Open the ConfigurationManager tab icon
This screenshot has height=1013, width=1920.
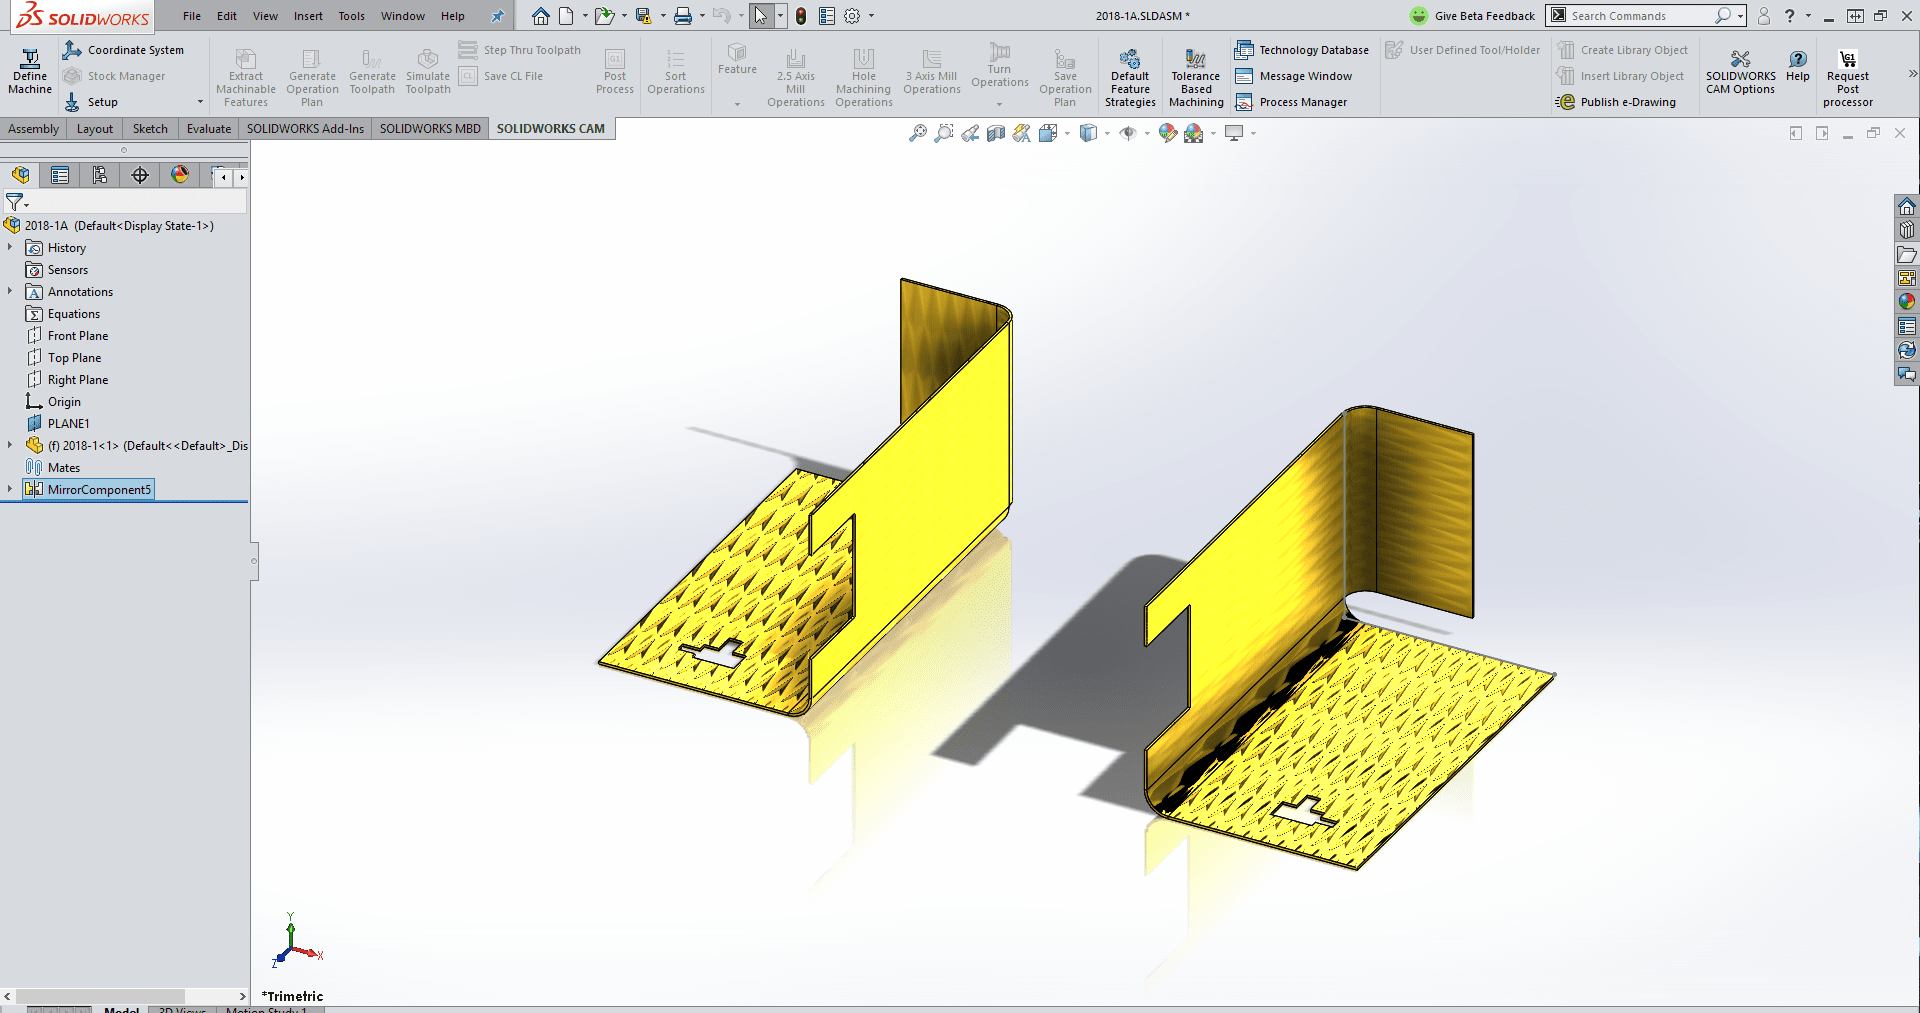pos(100,175)
